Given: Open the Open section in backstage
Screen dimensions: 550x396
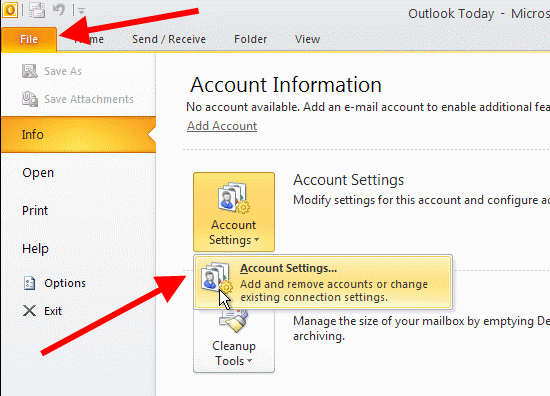Looking at the screenshot, I should tap(38, 173).
